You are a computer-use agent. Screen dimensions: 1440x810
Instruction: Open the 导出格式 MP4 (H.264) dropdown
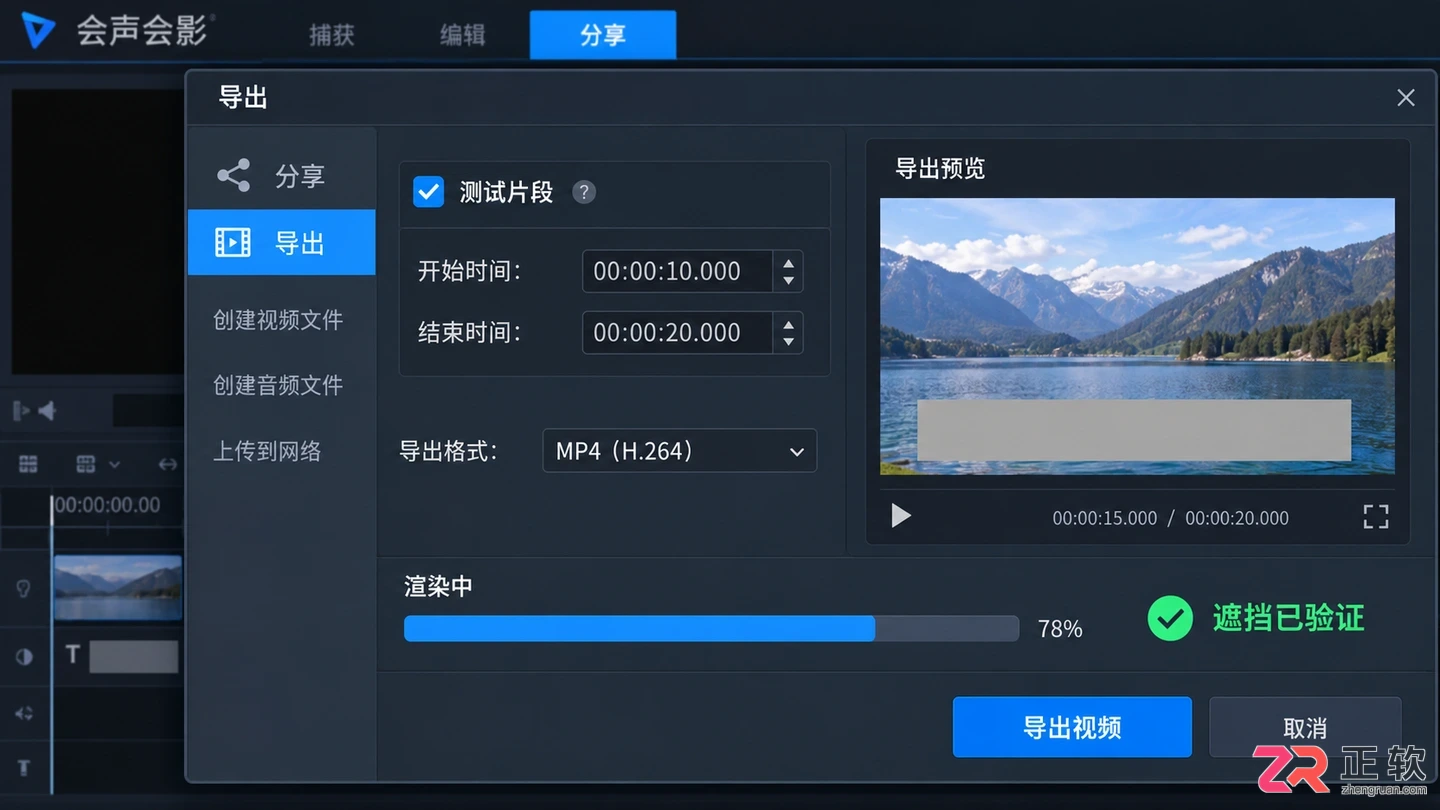click(x=680, y=451)
